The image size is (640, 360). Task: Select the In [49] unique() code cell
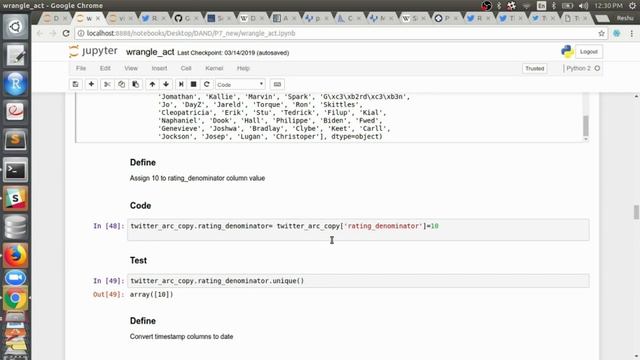pyautogui.click(x=358, y=281)
